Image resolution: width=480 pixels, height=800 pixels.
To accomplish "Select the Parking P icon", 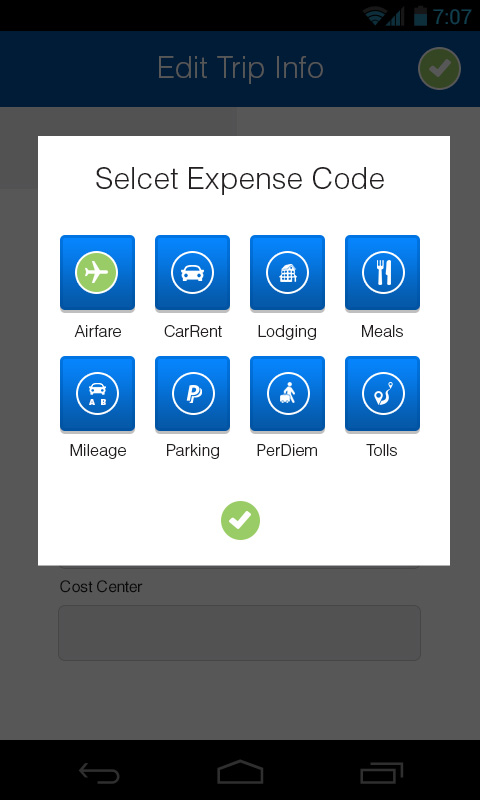I will tap(192, 394).
